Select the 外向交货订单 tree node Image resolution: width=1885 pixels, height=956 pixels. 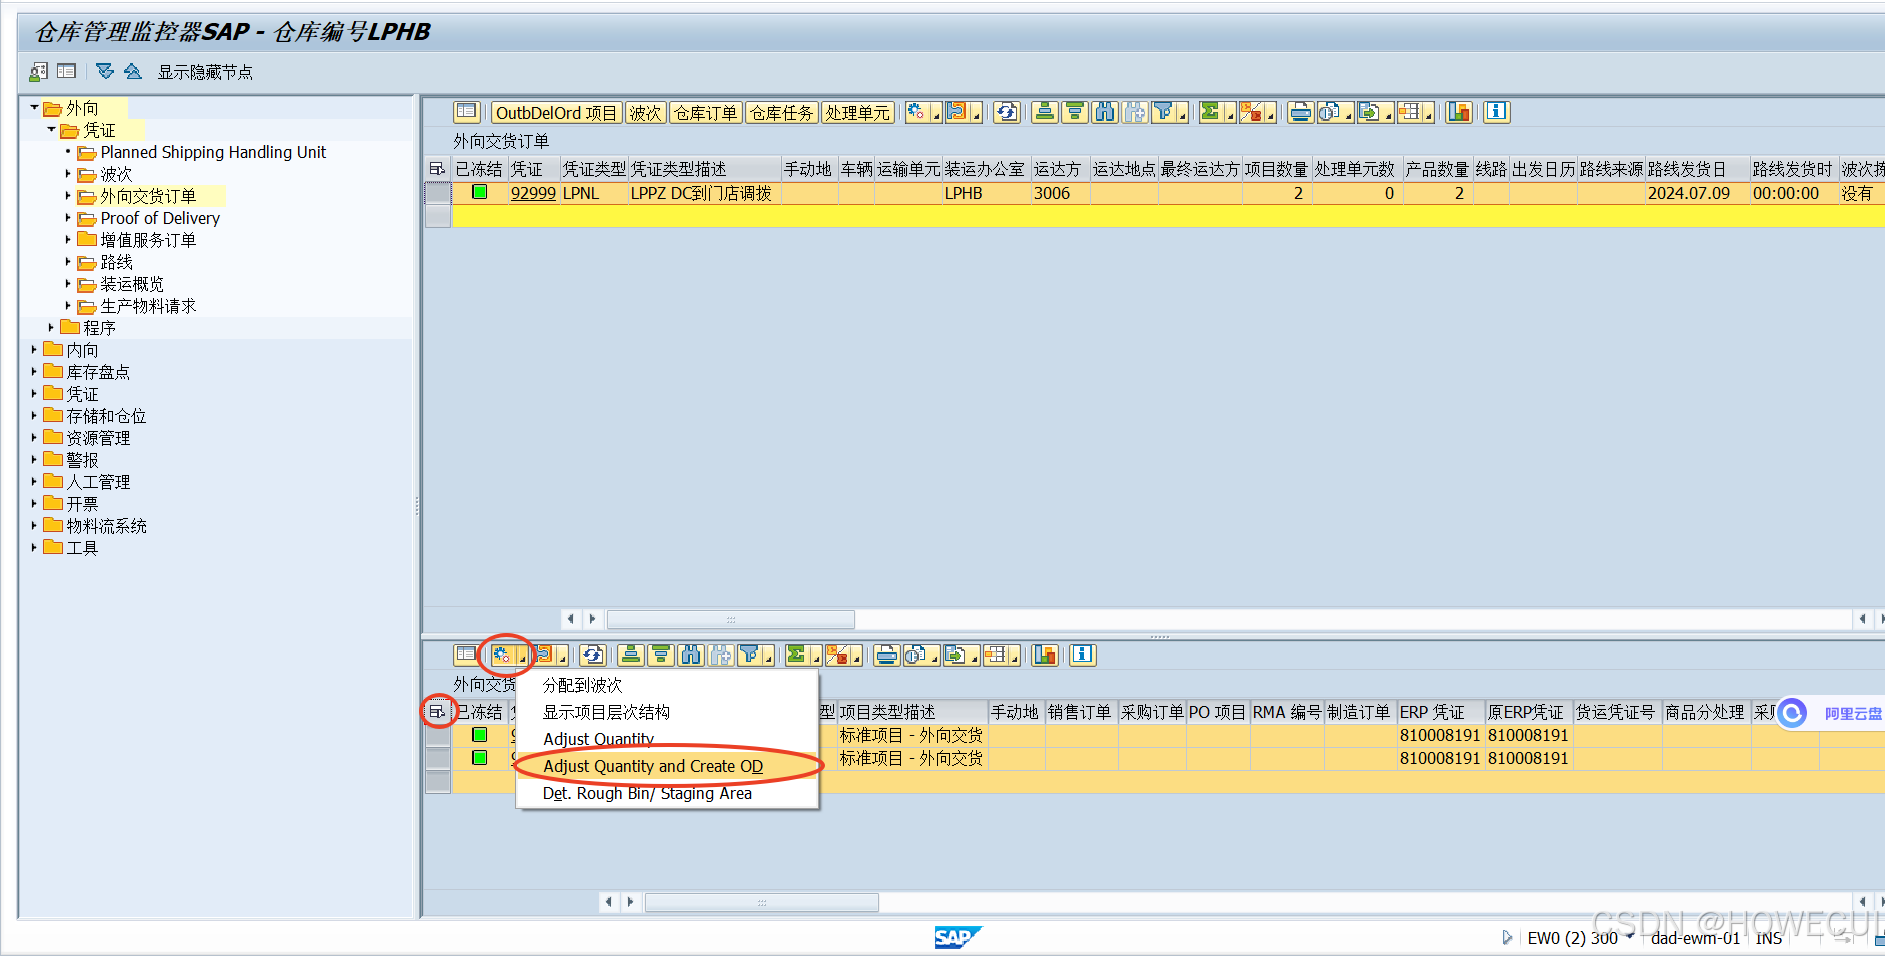(x=148, y=196)
